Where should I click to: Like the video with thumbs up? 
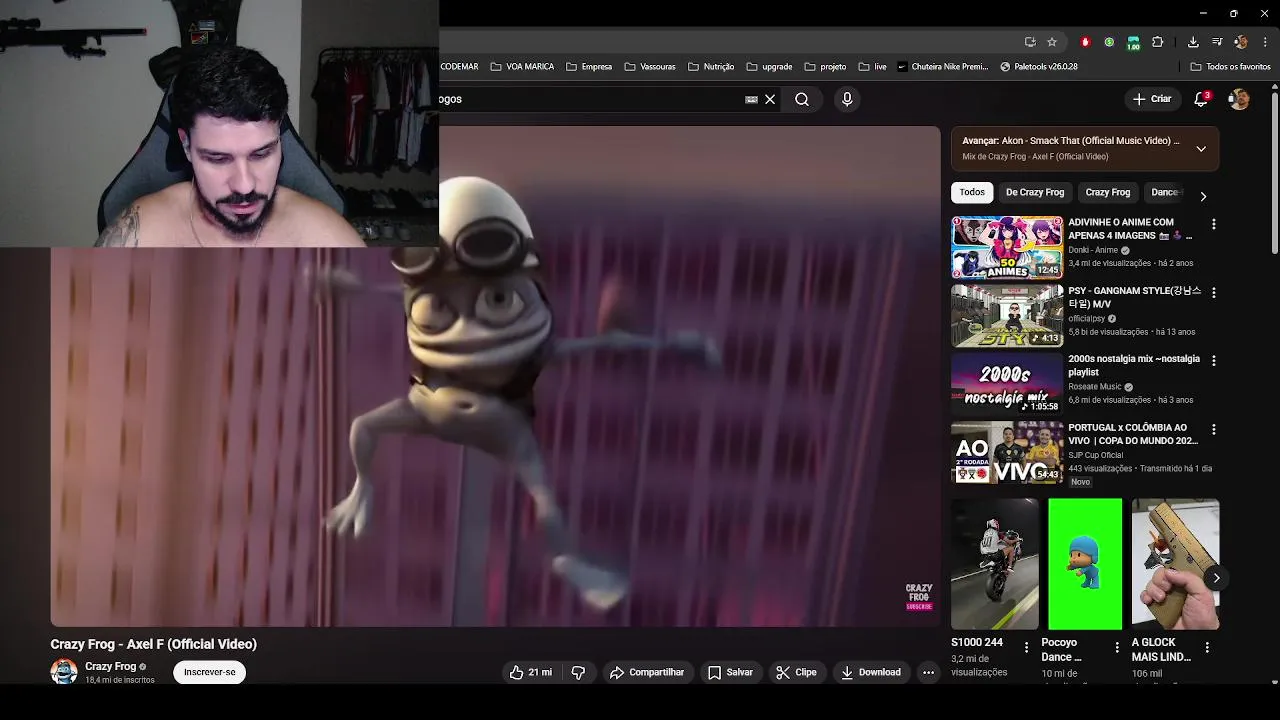530,672
